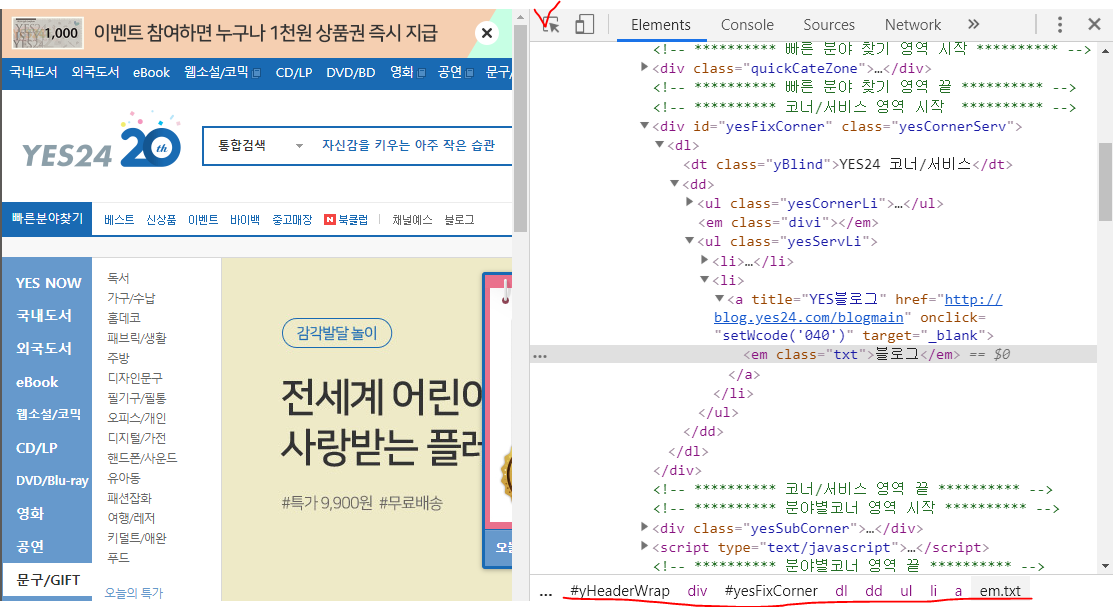Go to 베스트 link
This screenshot has height=607, width=1113.
click(x=119, y=219)
